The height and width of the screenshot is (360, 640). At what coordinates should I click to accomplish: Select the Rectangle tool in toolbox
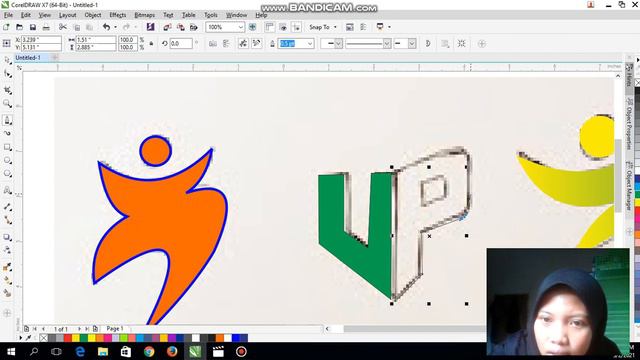[x=7, y=147]
